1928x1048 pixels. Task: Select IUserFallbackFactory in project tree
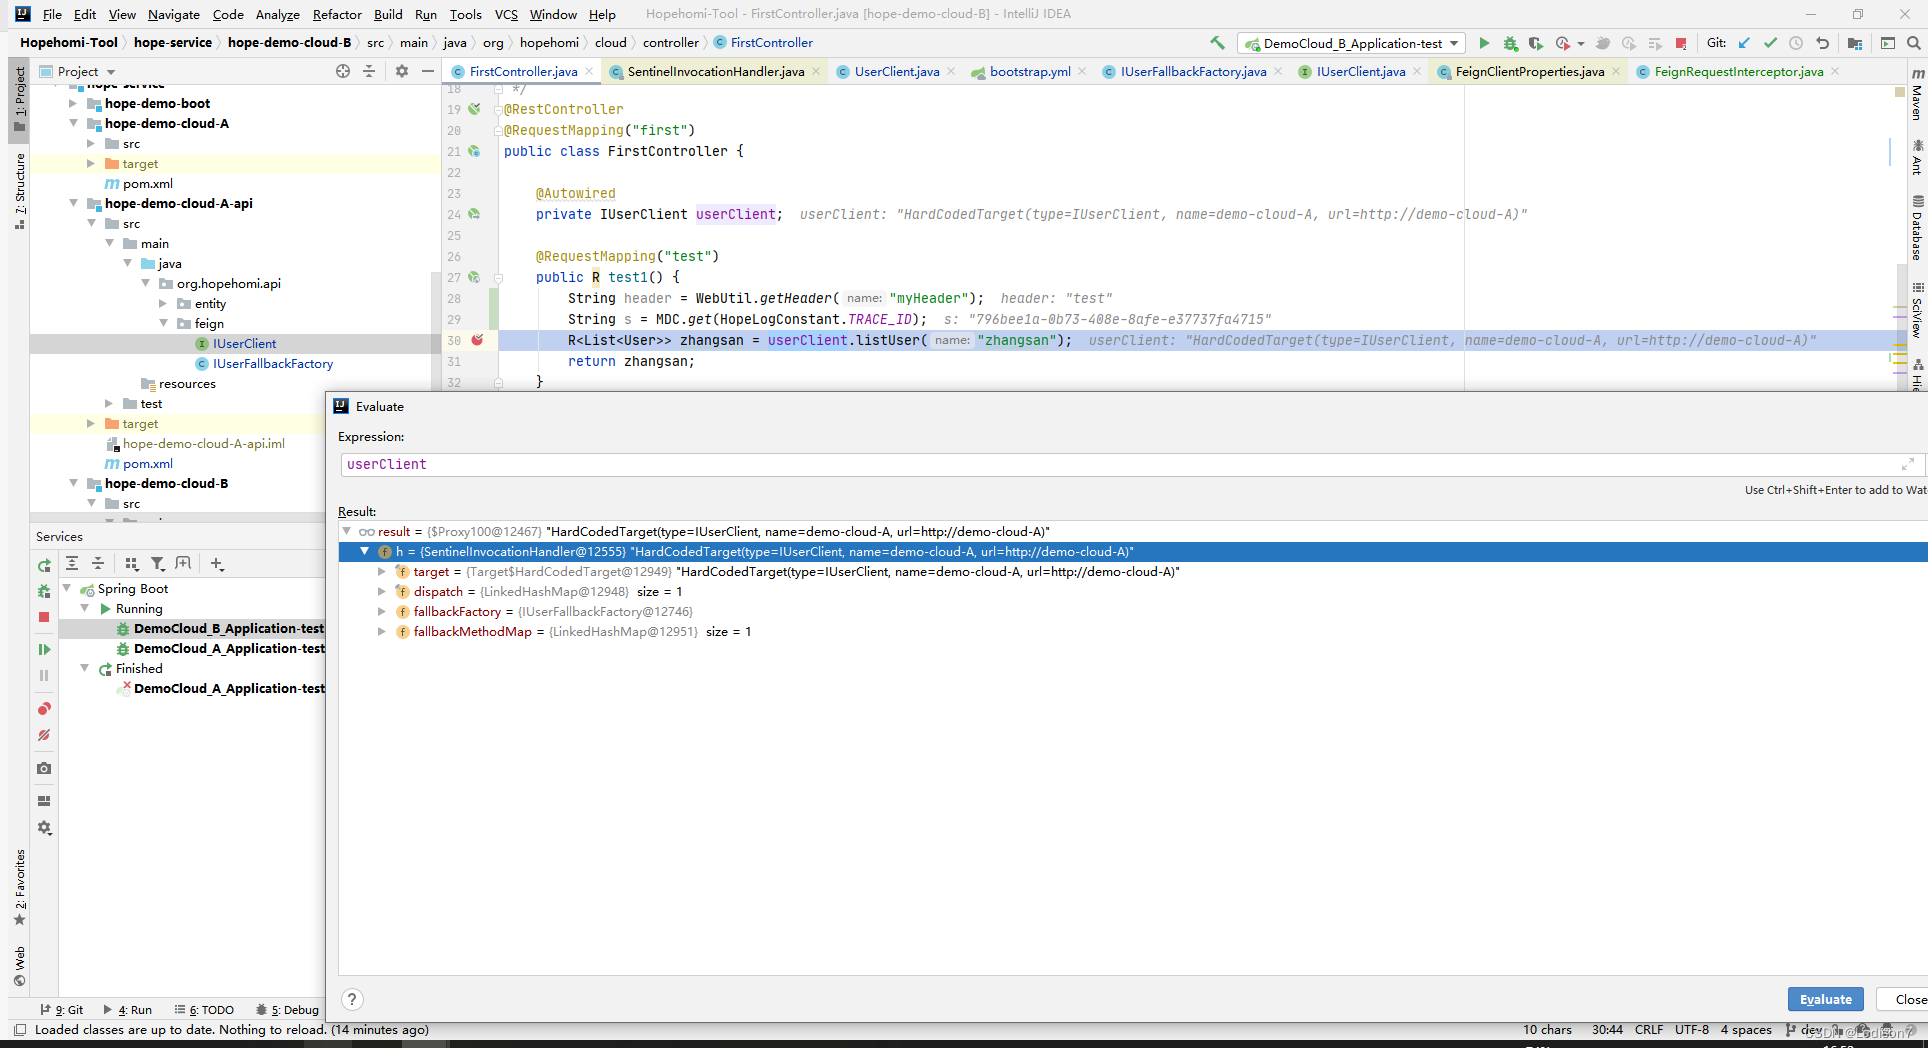tap(272, 363)
